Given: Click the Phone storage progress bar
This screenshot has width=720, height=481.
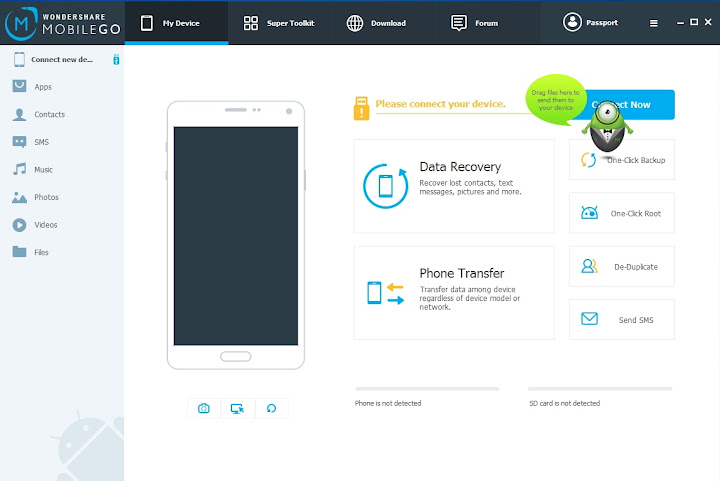Looking at the screenshot, I should (x=427, y=389).
